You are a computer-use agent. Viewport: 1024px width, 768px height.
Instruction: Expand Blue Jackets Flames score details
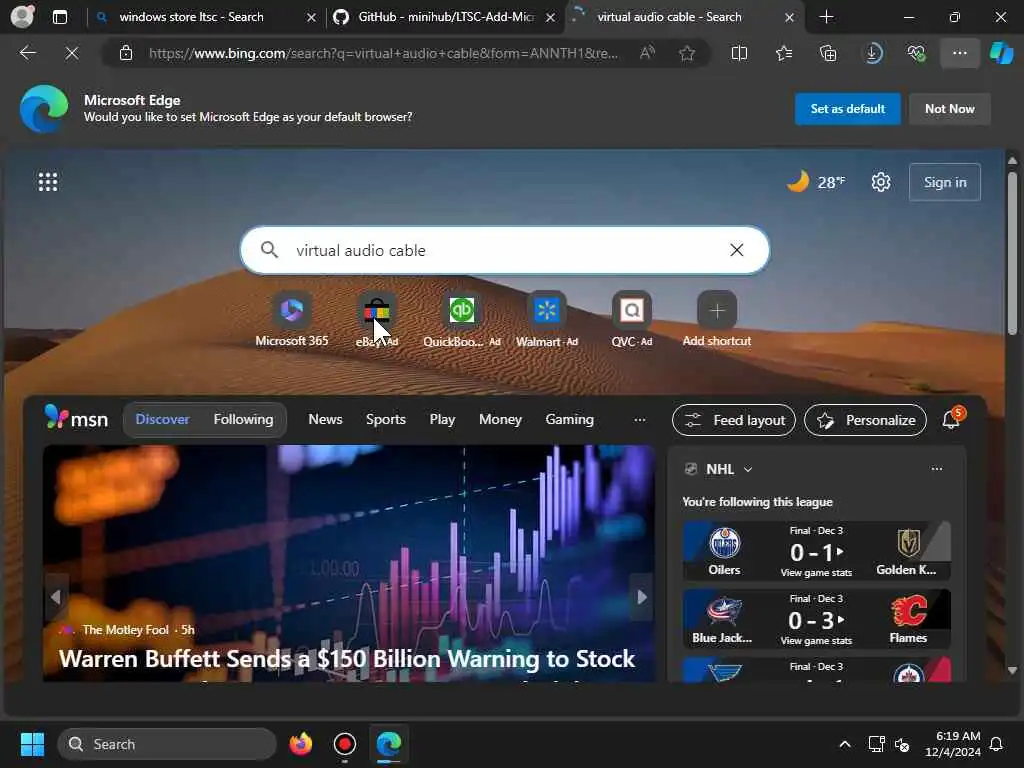tap(840, 620)
